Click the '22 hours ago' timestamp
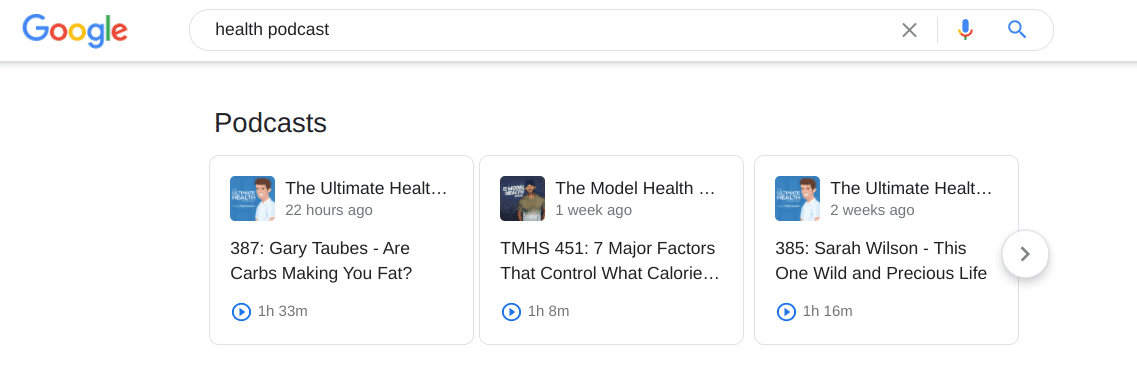This screenshot has width=1137, height=369. (329, 210)
